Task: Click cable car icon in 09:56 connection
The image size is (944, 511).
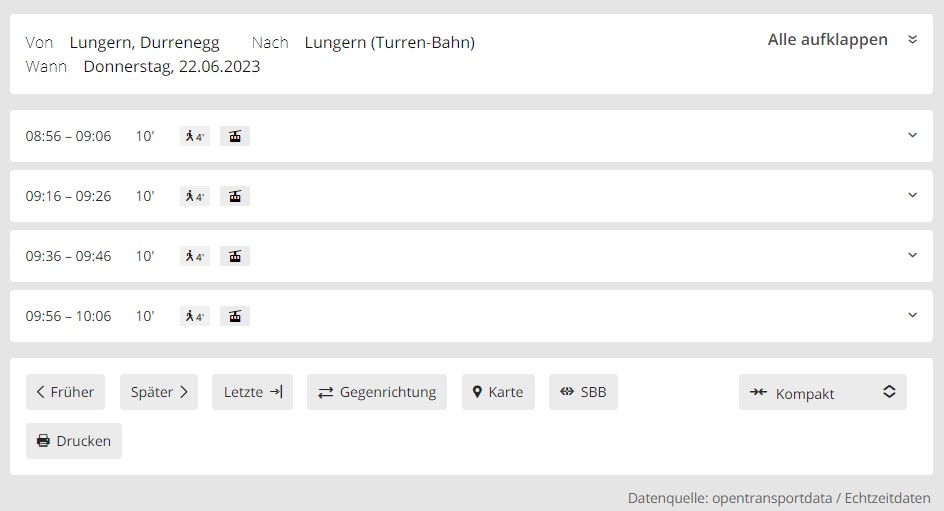Action: point(235,316)
